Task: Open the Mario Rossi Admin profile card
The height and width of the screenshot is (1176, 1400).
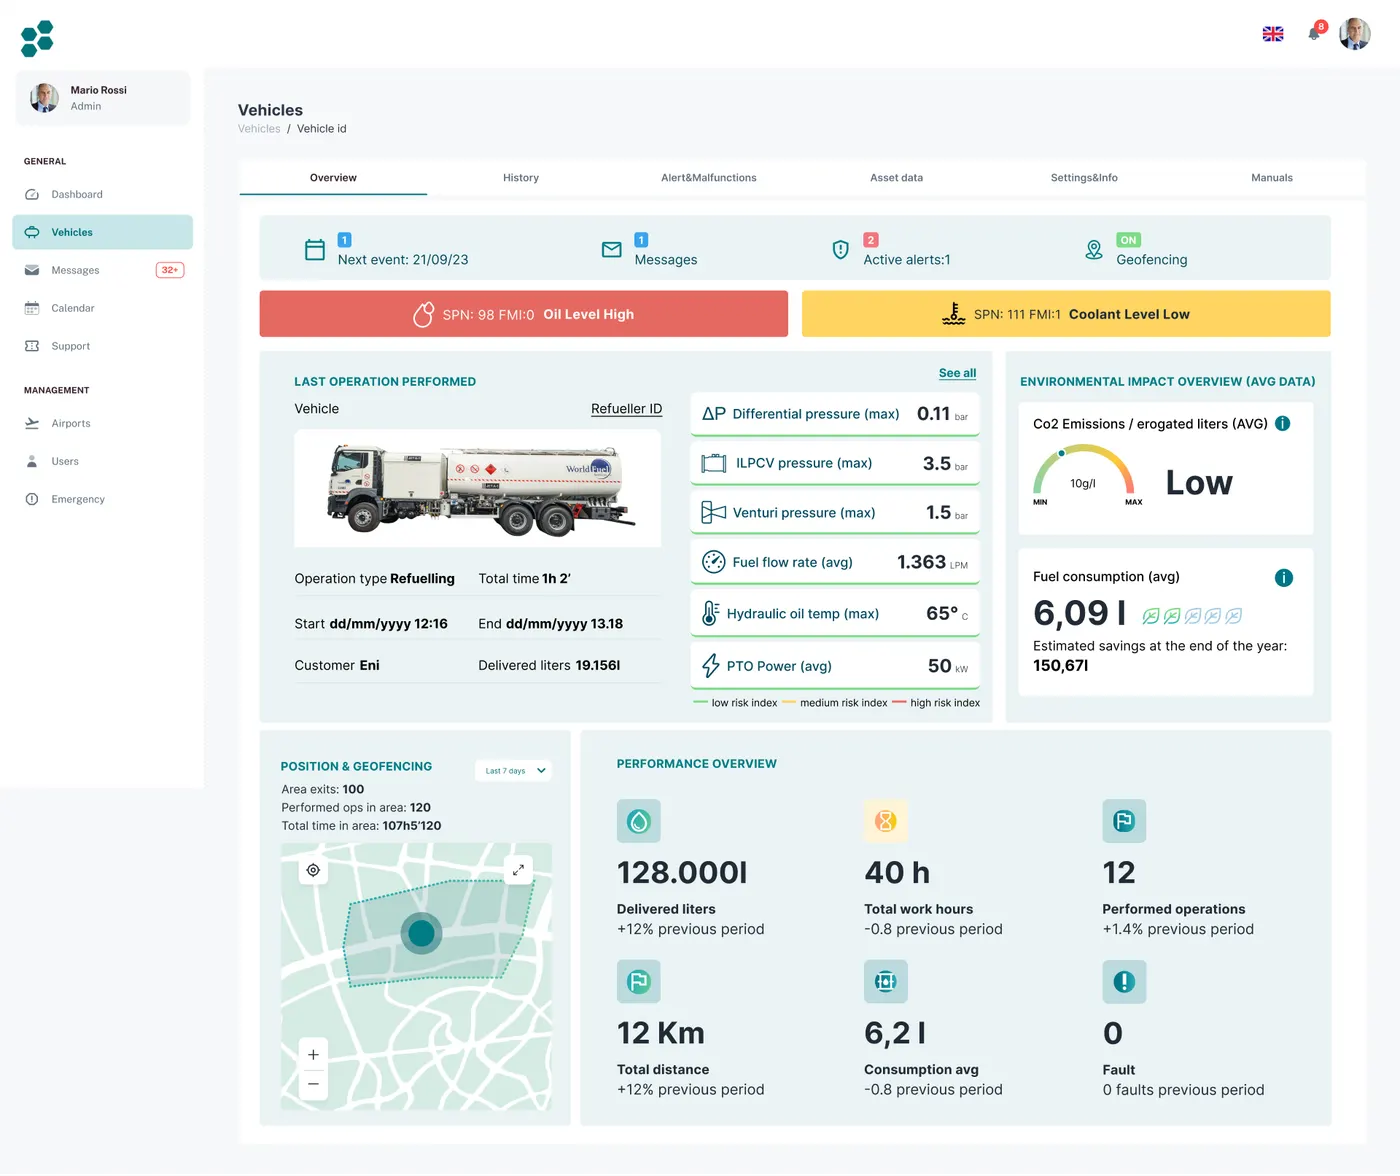Action: pos(103,98)
